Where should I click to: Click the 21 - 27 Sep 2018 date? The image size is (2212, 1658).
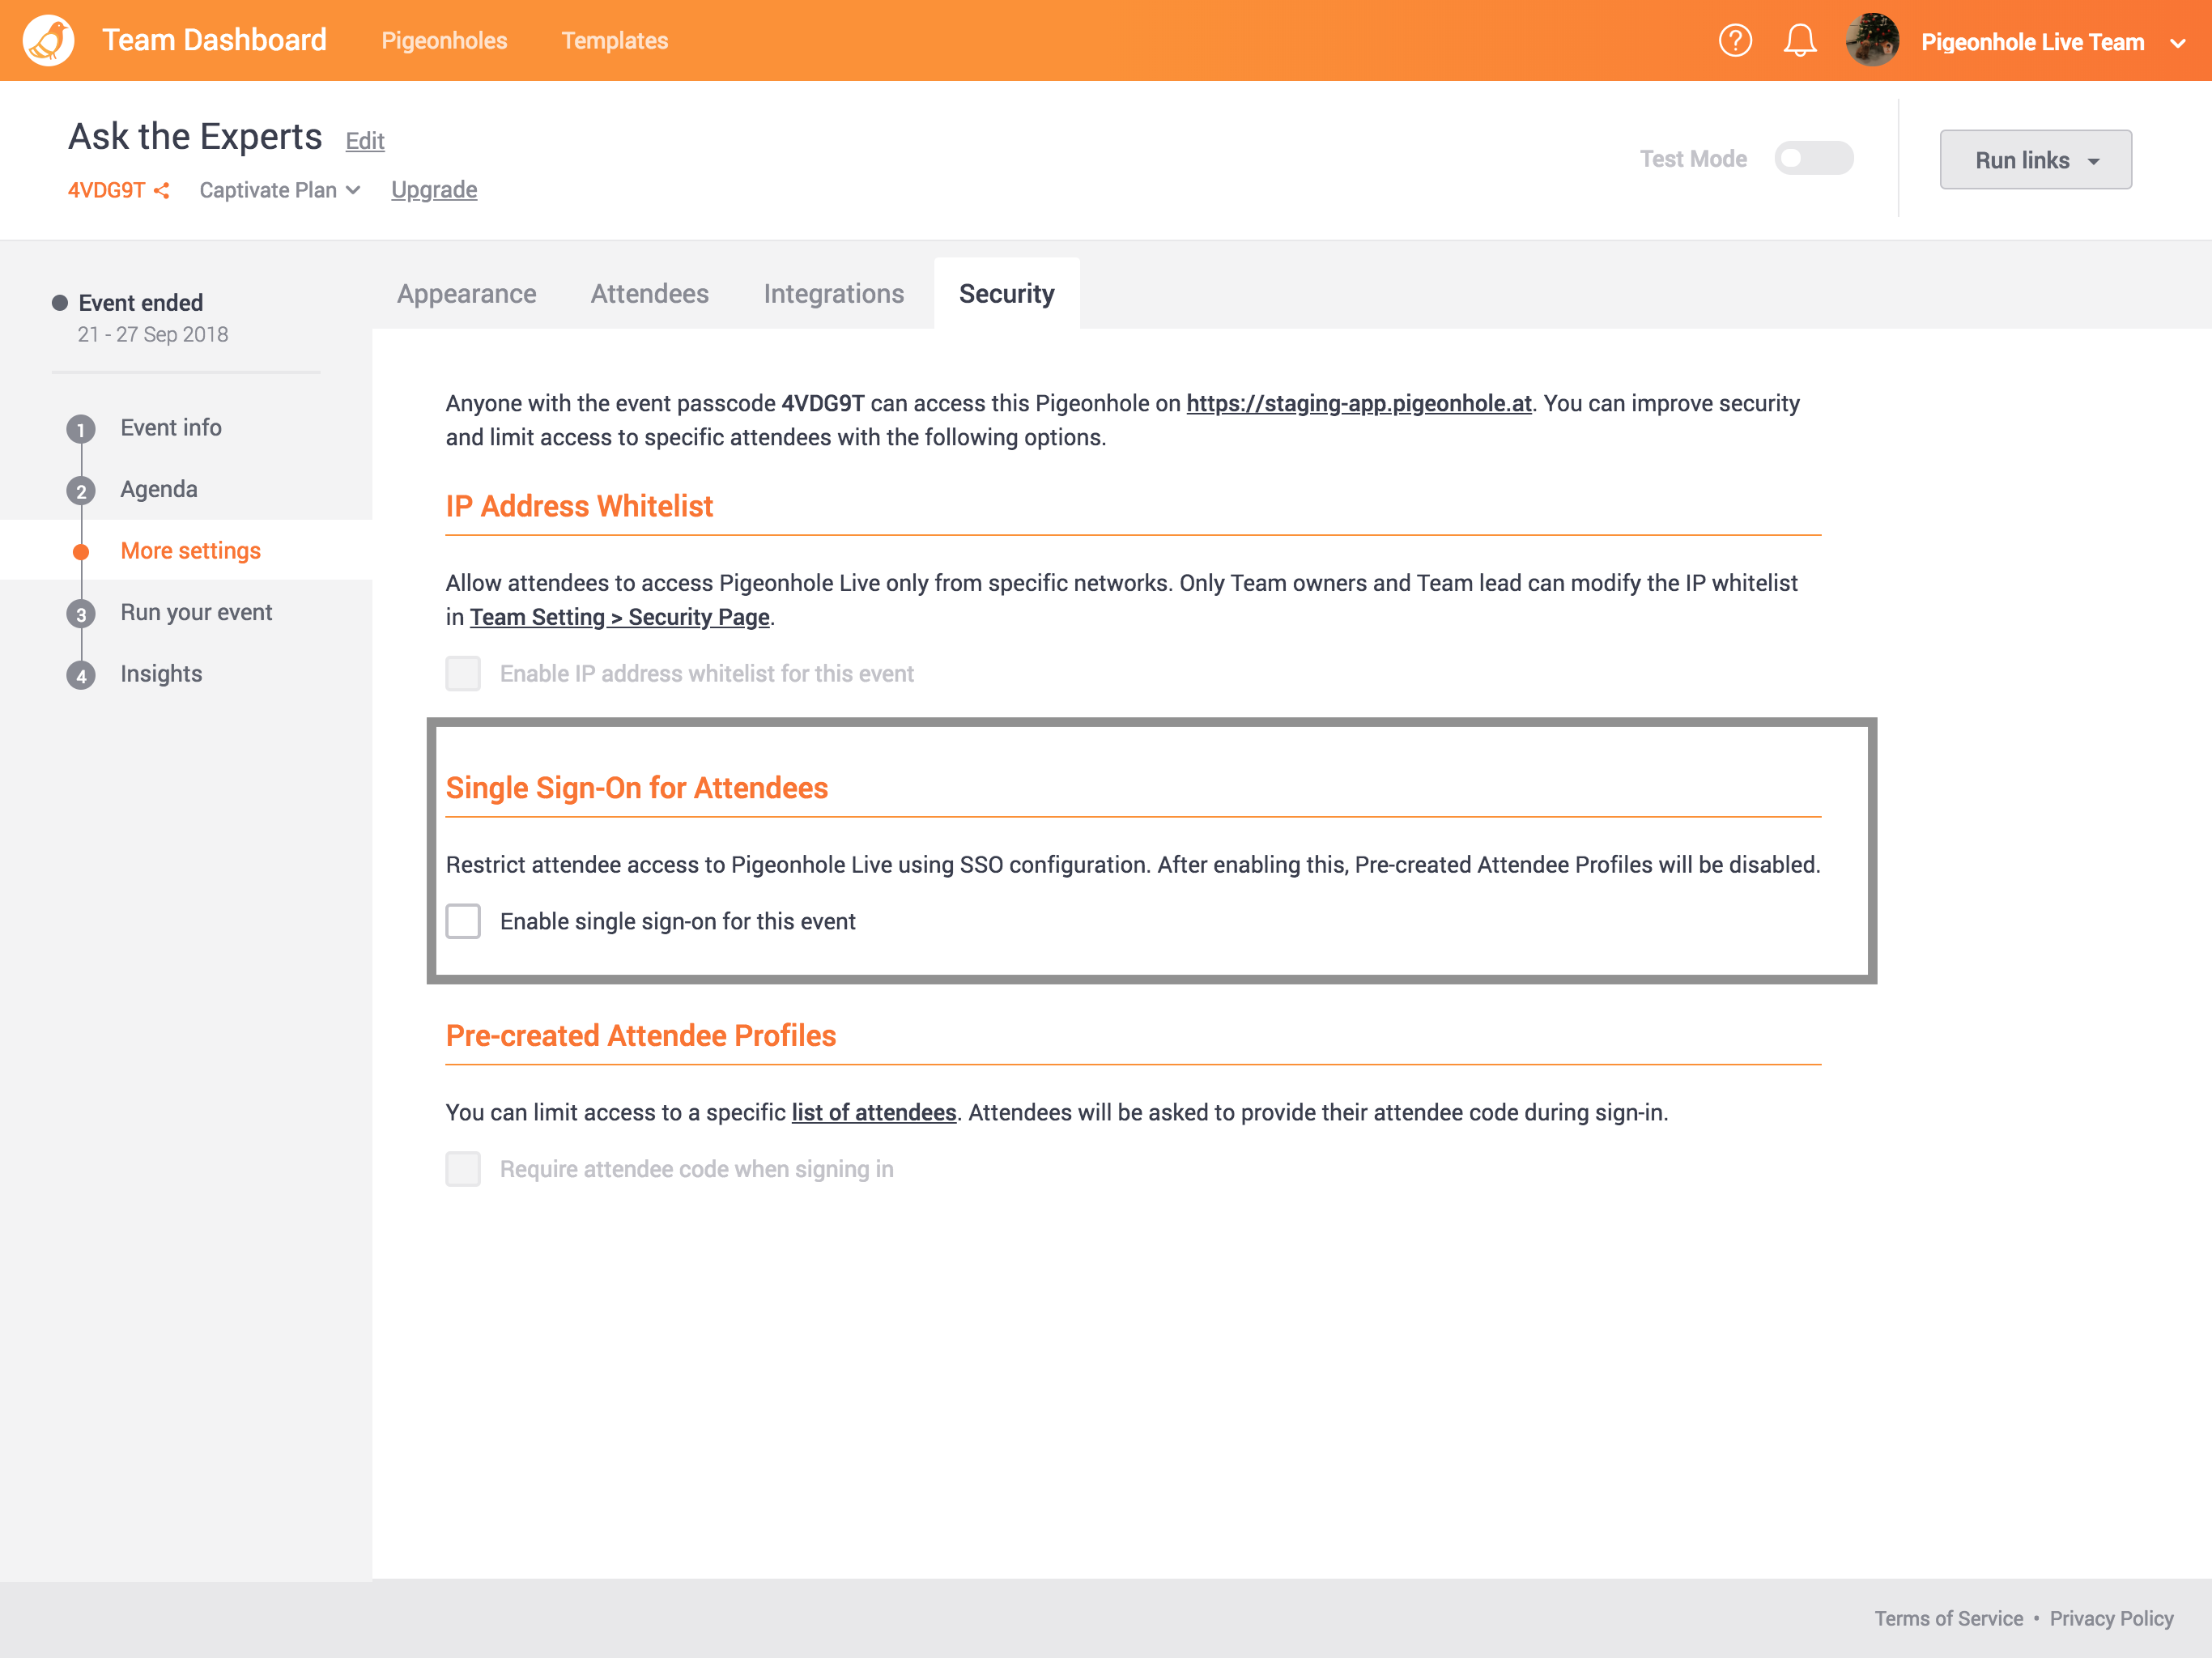click(153, 335)
